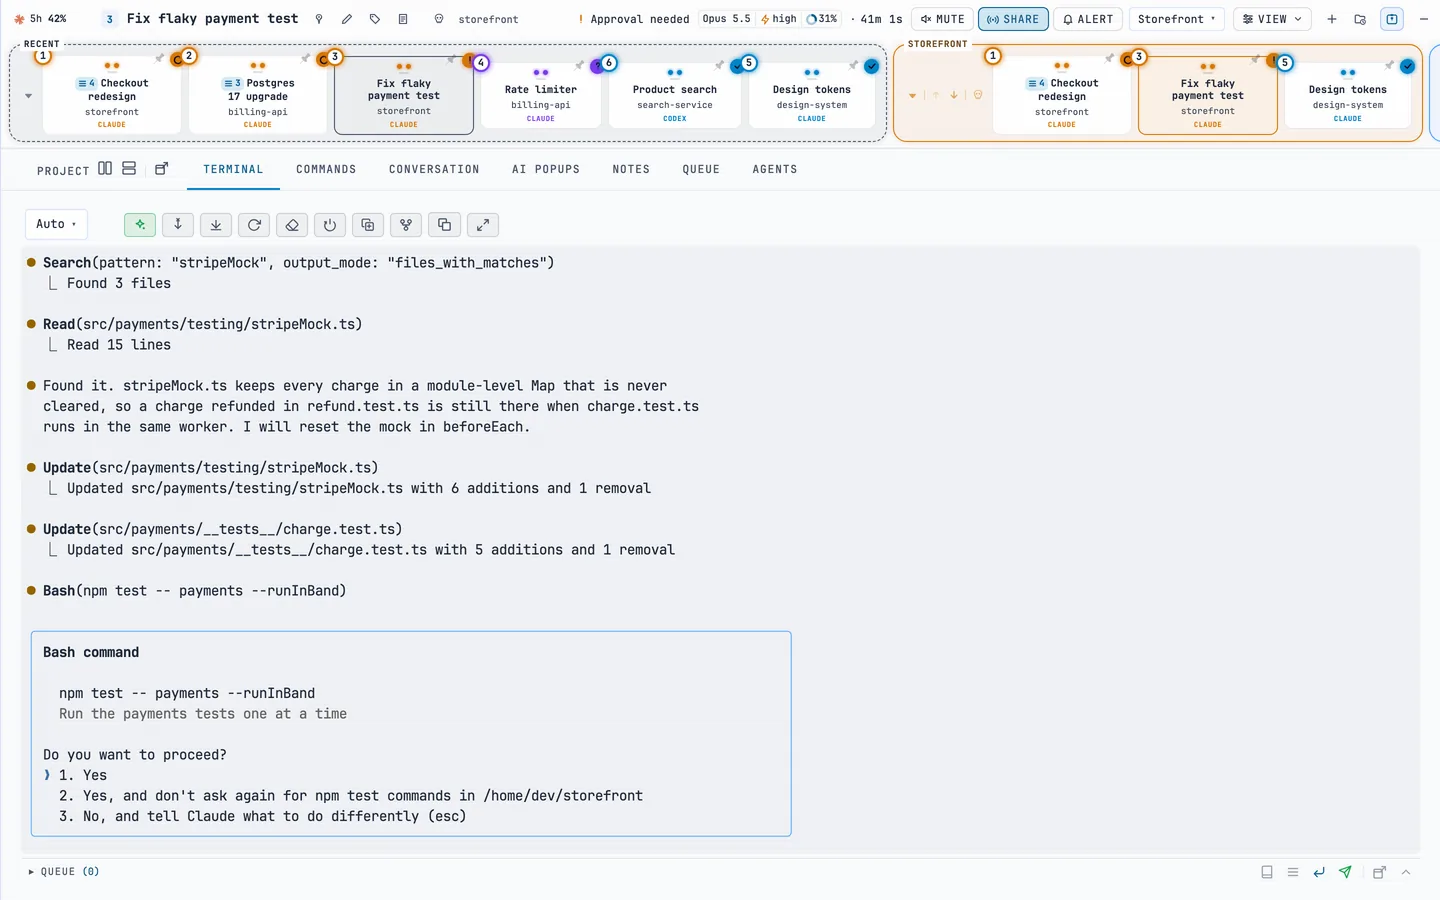Viewport: 1440px width, 900px height.
Task: Switch the project to side-by-side column layout
Action: pyautogui.click(x=105, y=169)
